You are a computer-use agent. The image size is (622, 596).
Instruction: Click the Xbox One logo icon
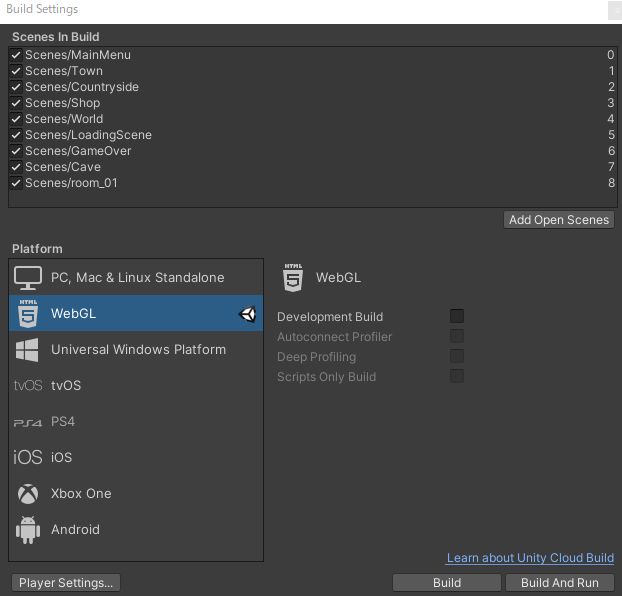(28, 494)
